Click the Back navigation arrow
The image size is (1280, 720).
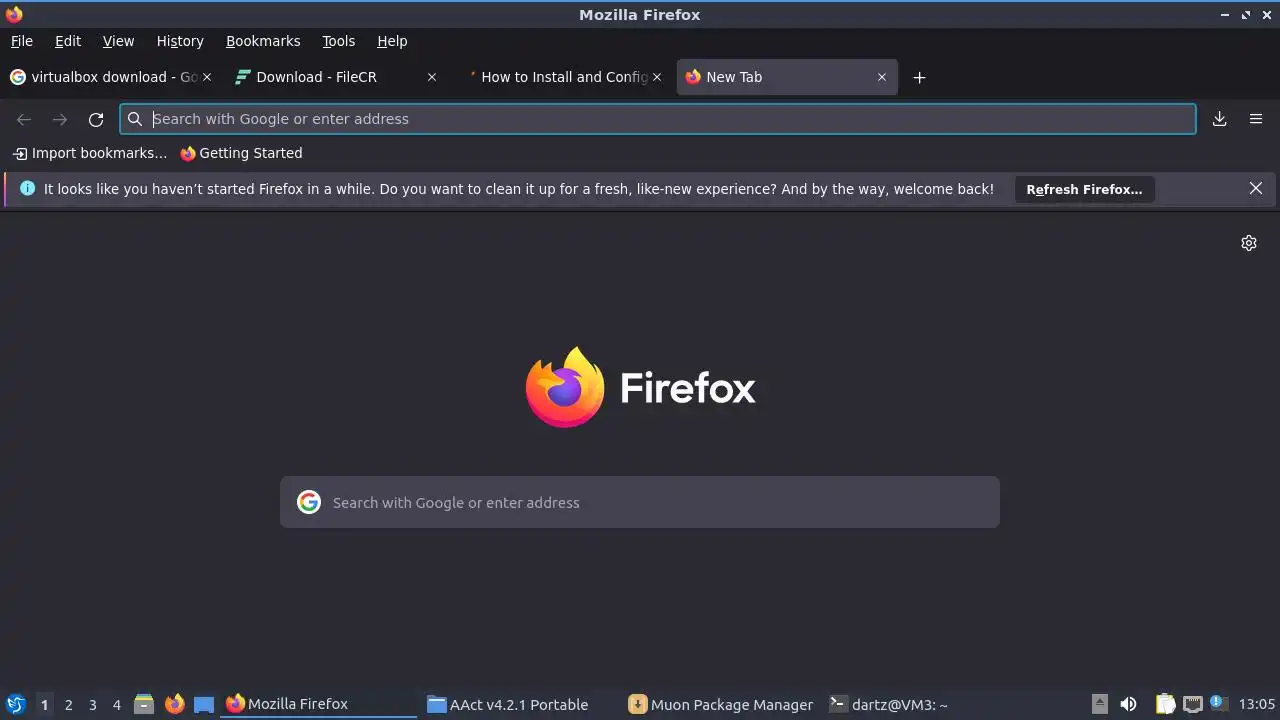pos(24,119)
